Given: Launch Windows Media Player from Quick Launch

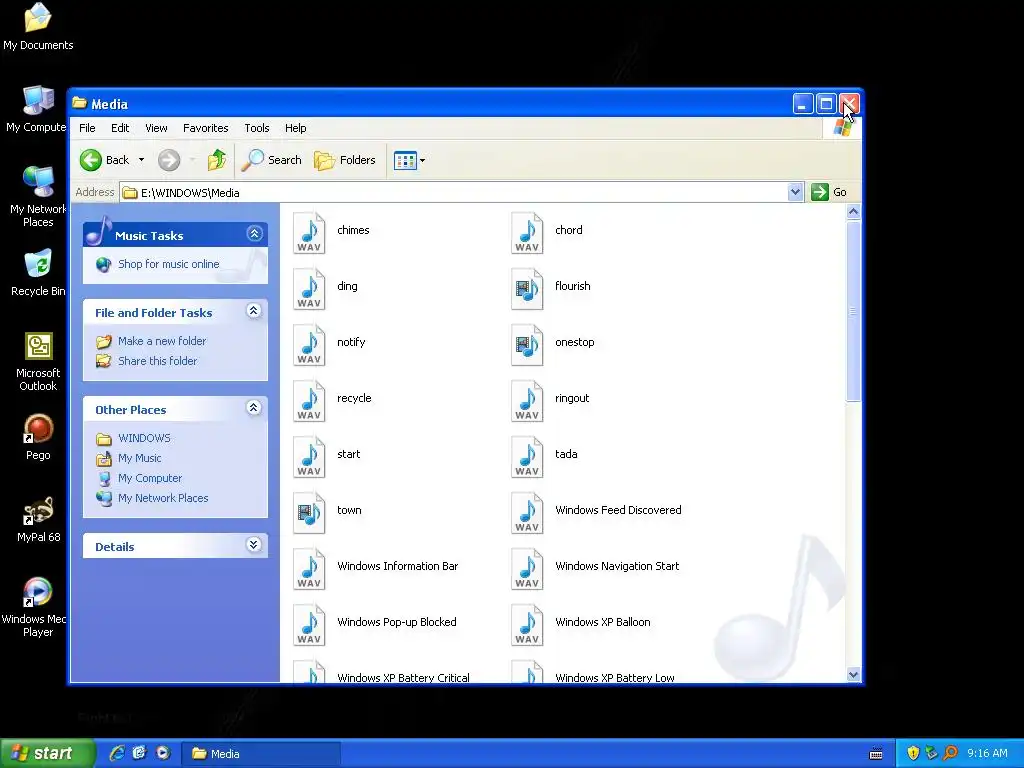Looking at the screenshot, I should click(163, 753).
